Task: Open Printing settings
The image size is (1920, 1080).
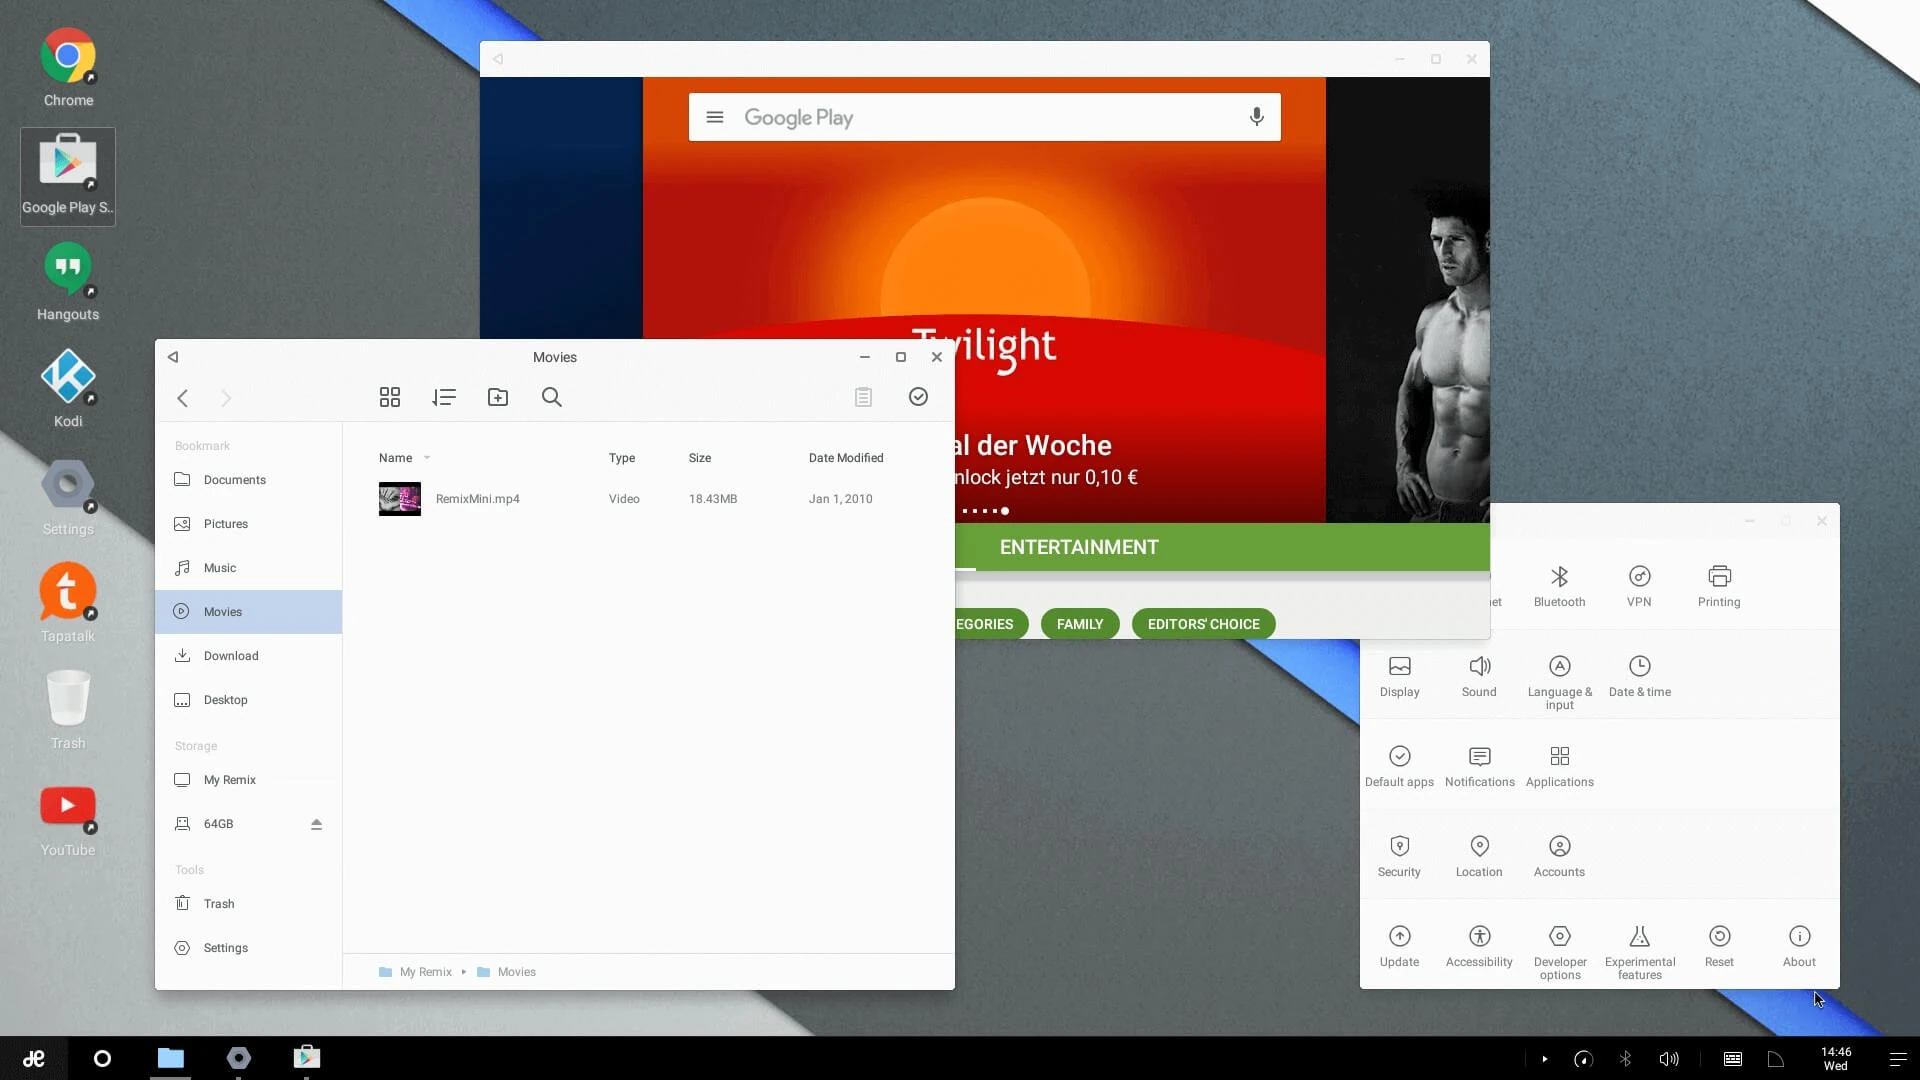Action: (x=1719, y=587)
